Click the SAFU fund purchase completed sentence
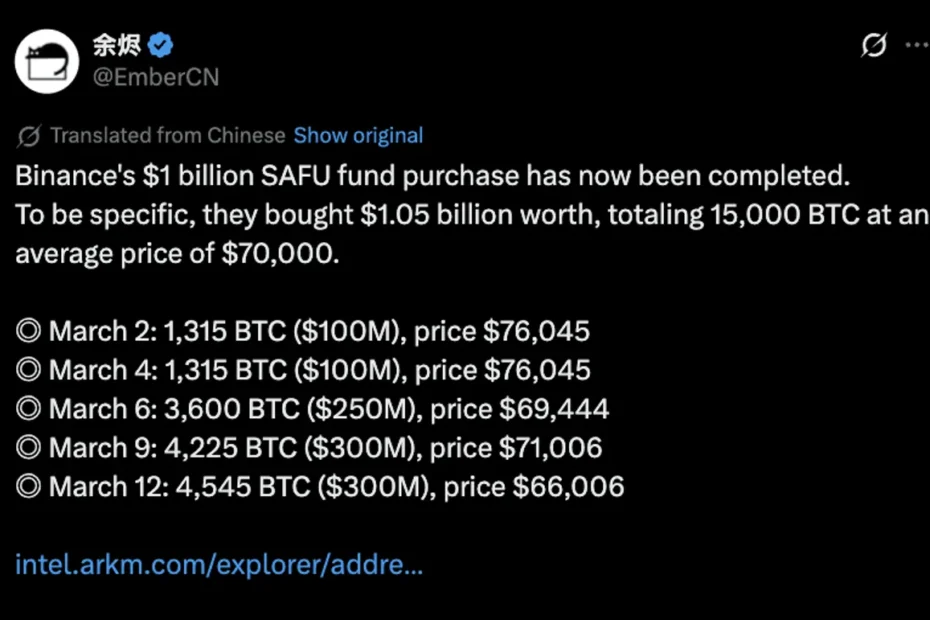The width and height of the screenshot is (930, 620). coord(432,176)
